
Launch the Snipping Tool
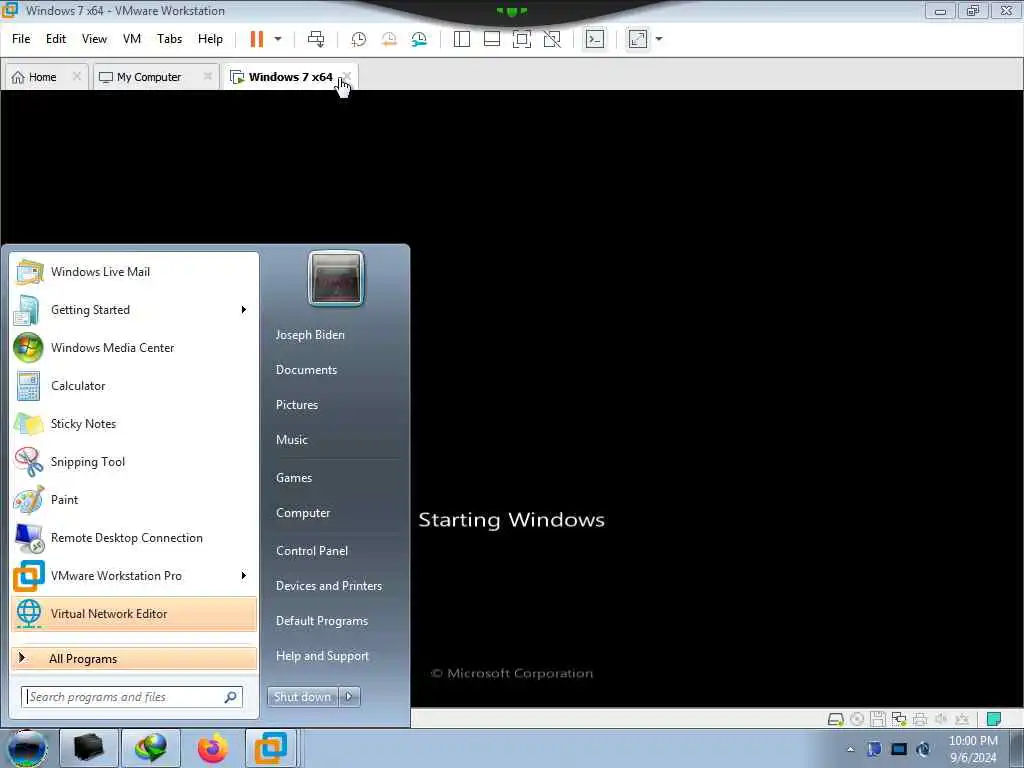click(x=135, y=462)
